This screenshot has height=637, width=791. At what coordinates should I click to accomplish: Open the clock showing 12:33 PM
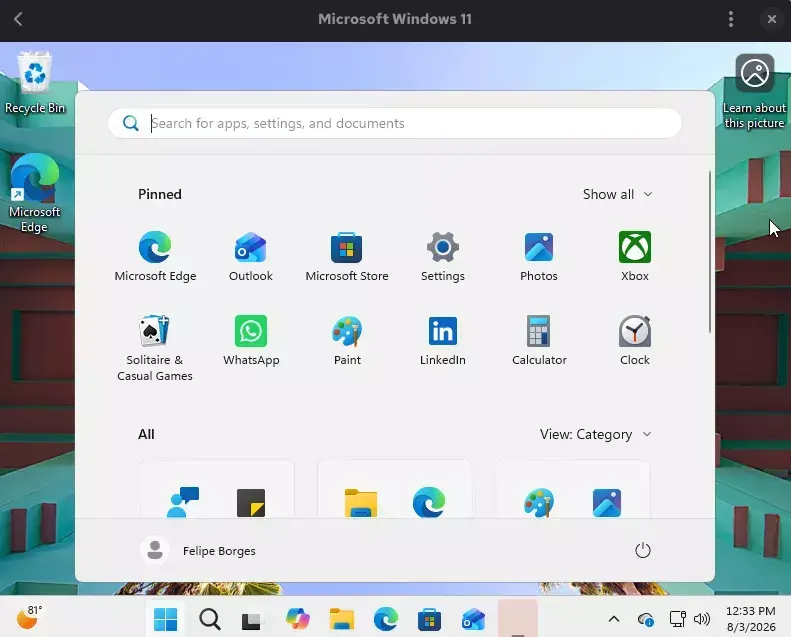click(x=751, y=619)
